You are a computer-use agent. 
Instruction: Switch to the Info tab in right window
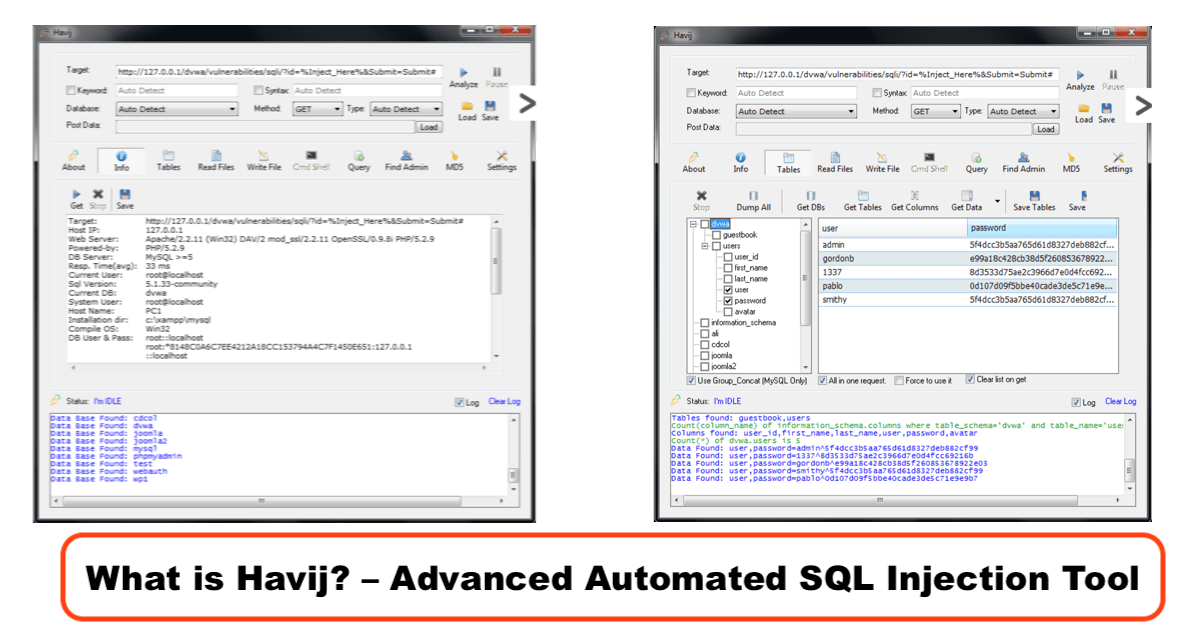pyautogui.click(x=741, y=163)
